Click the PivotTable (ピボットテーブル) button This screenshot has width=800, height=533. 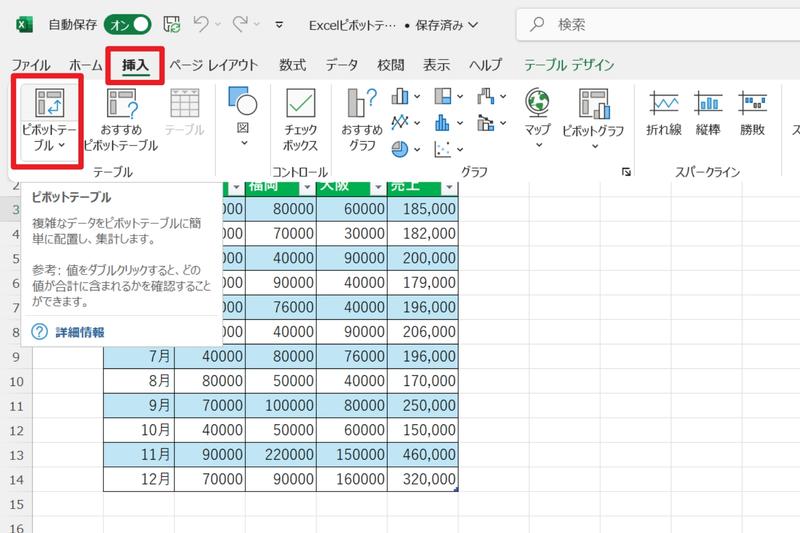click(48, 121)
